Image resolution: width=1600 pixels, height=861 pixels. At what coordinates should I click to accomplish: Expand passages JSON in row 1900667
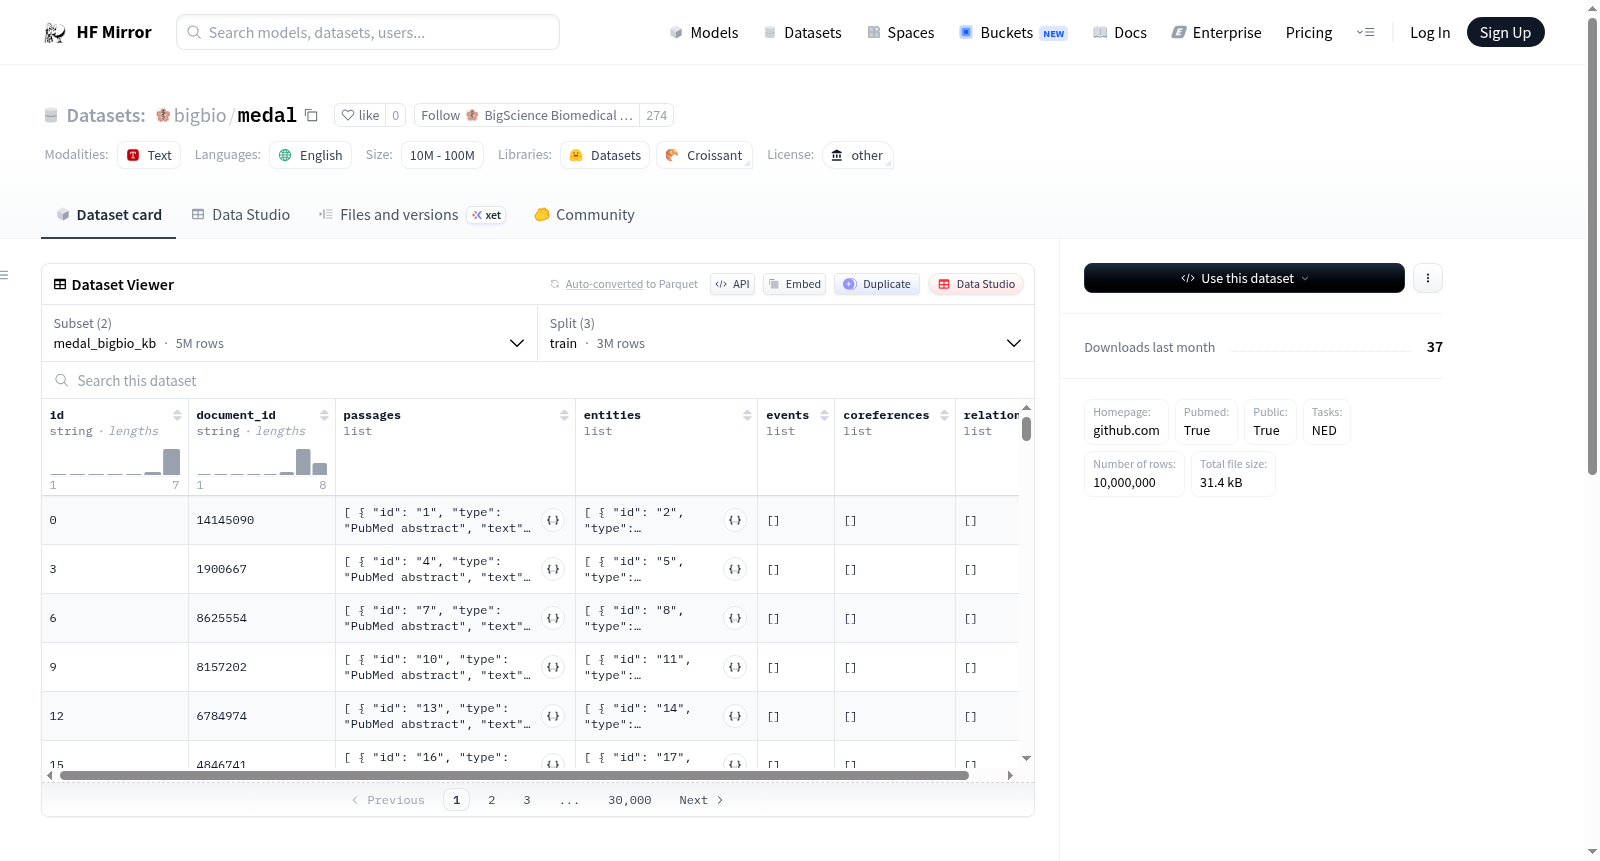[553, 569]
